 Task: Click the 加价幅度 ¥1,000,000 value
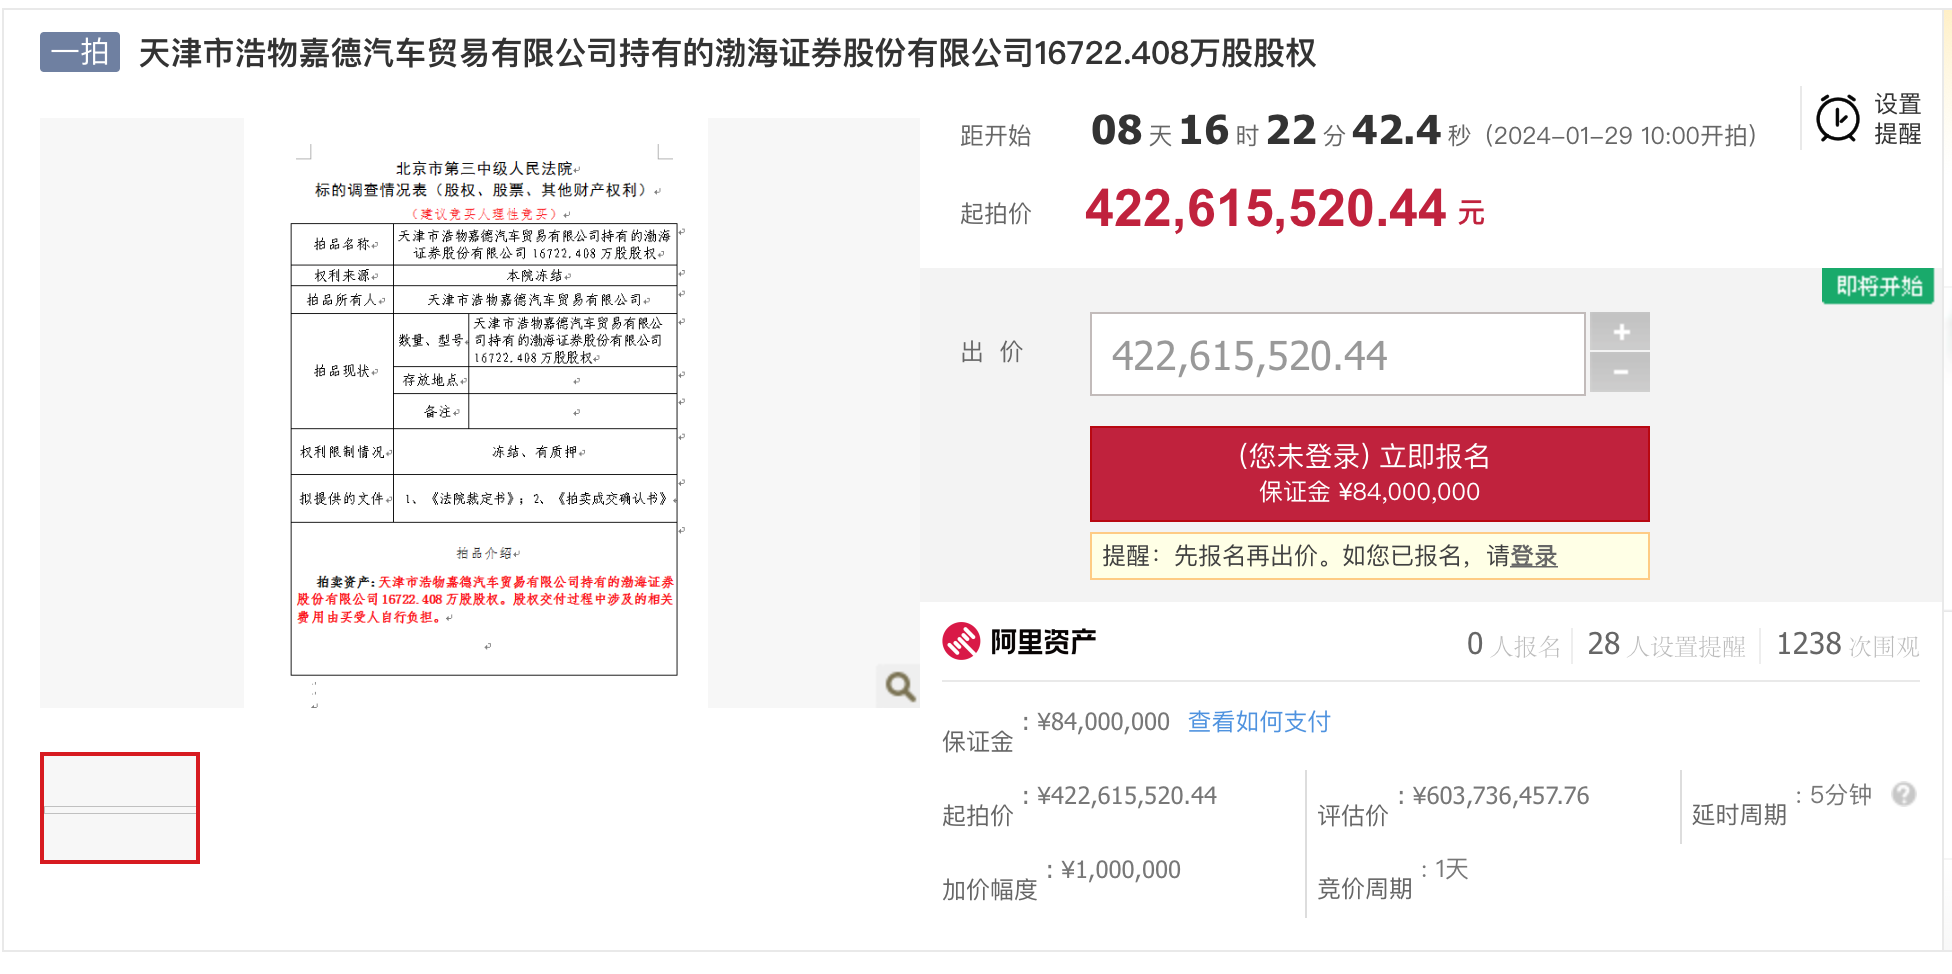point(1121,870)
